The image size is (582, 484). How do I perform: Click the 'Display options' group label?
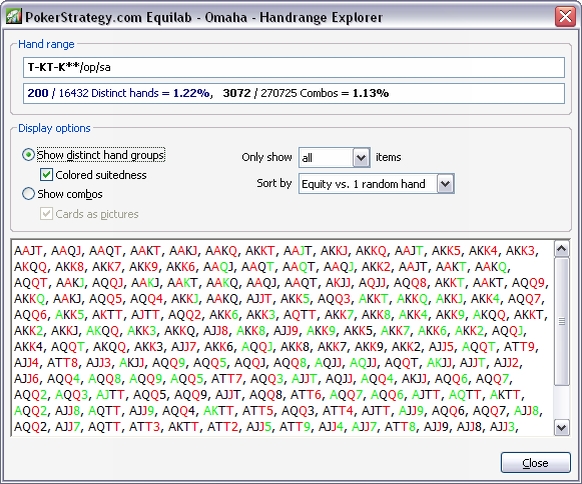(54, 128)
